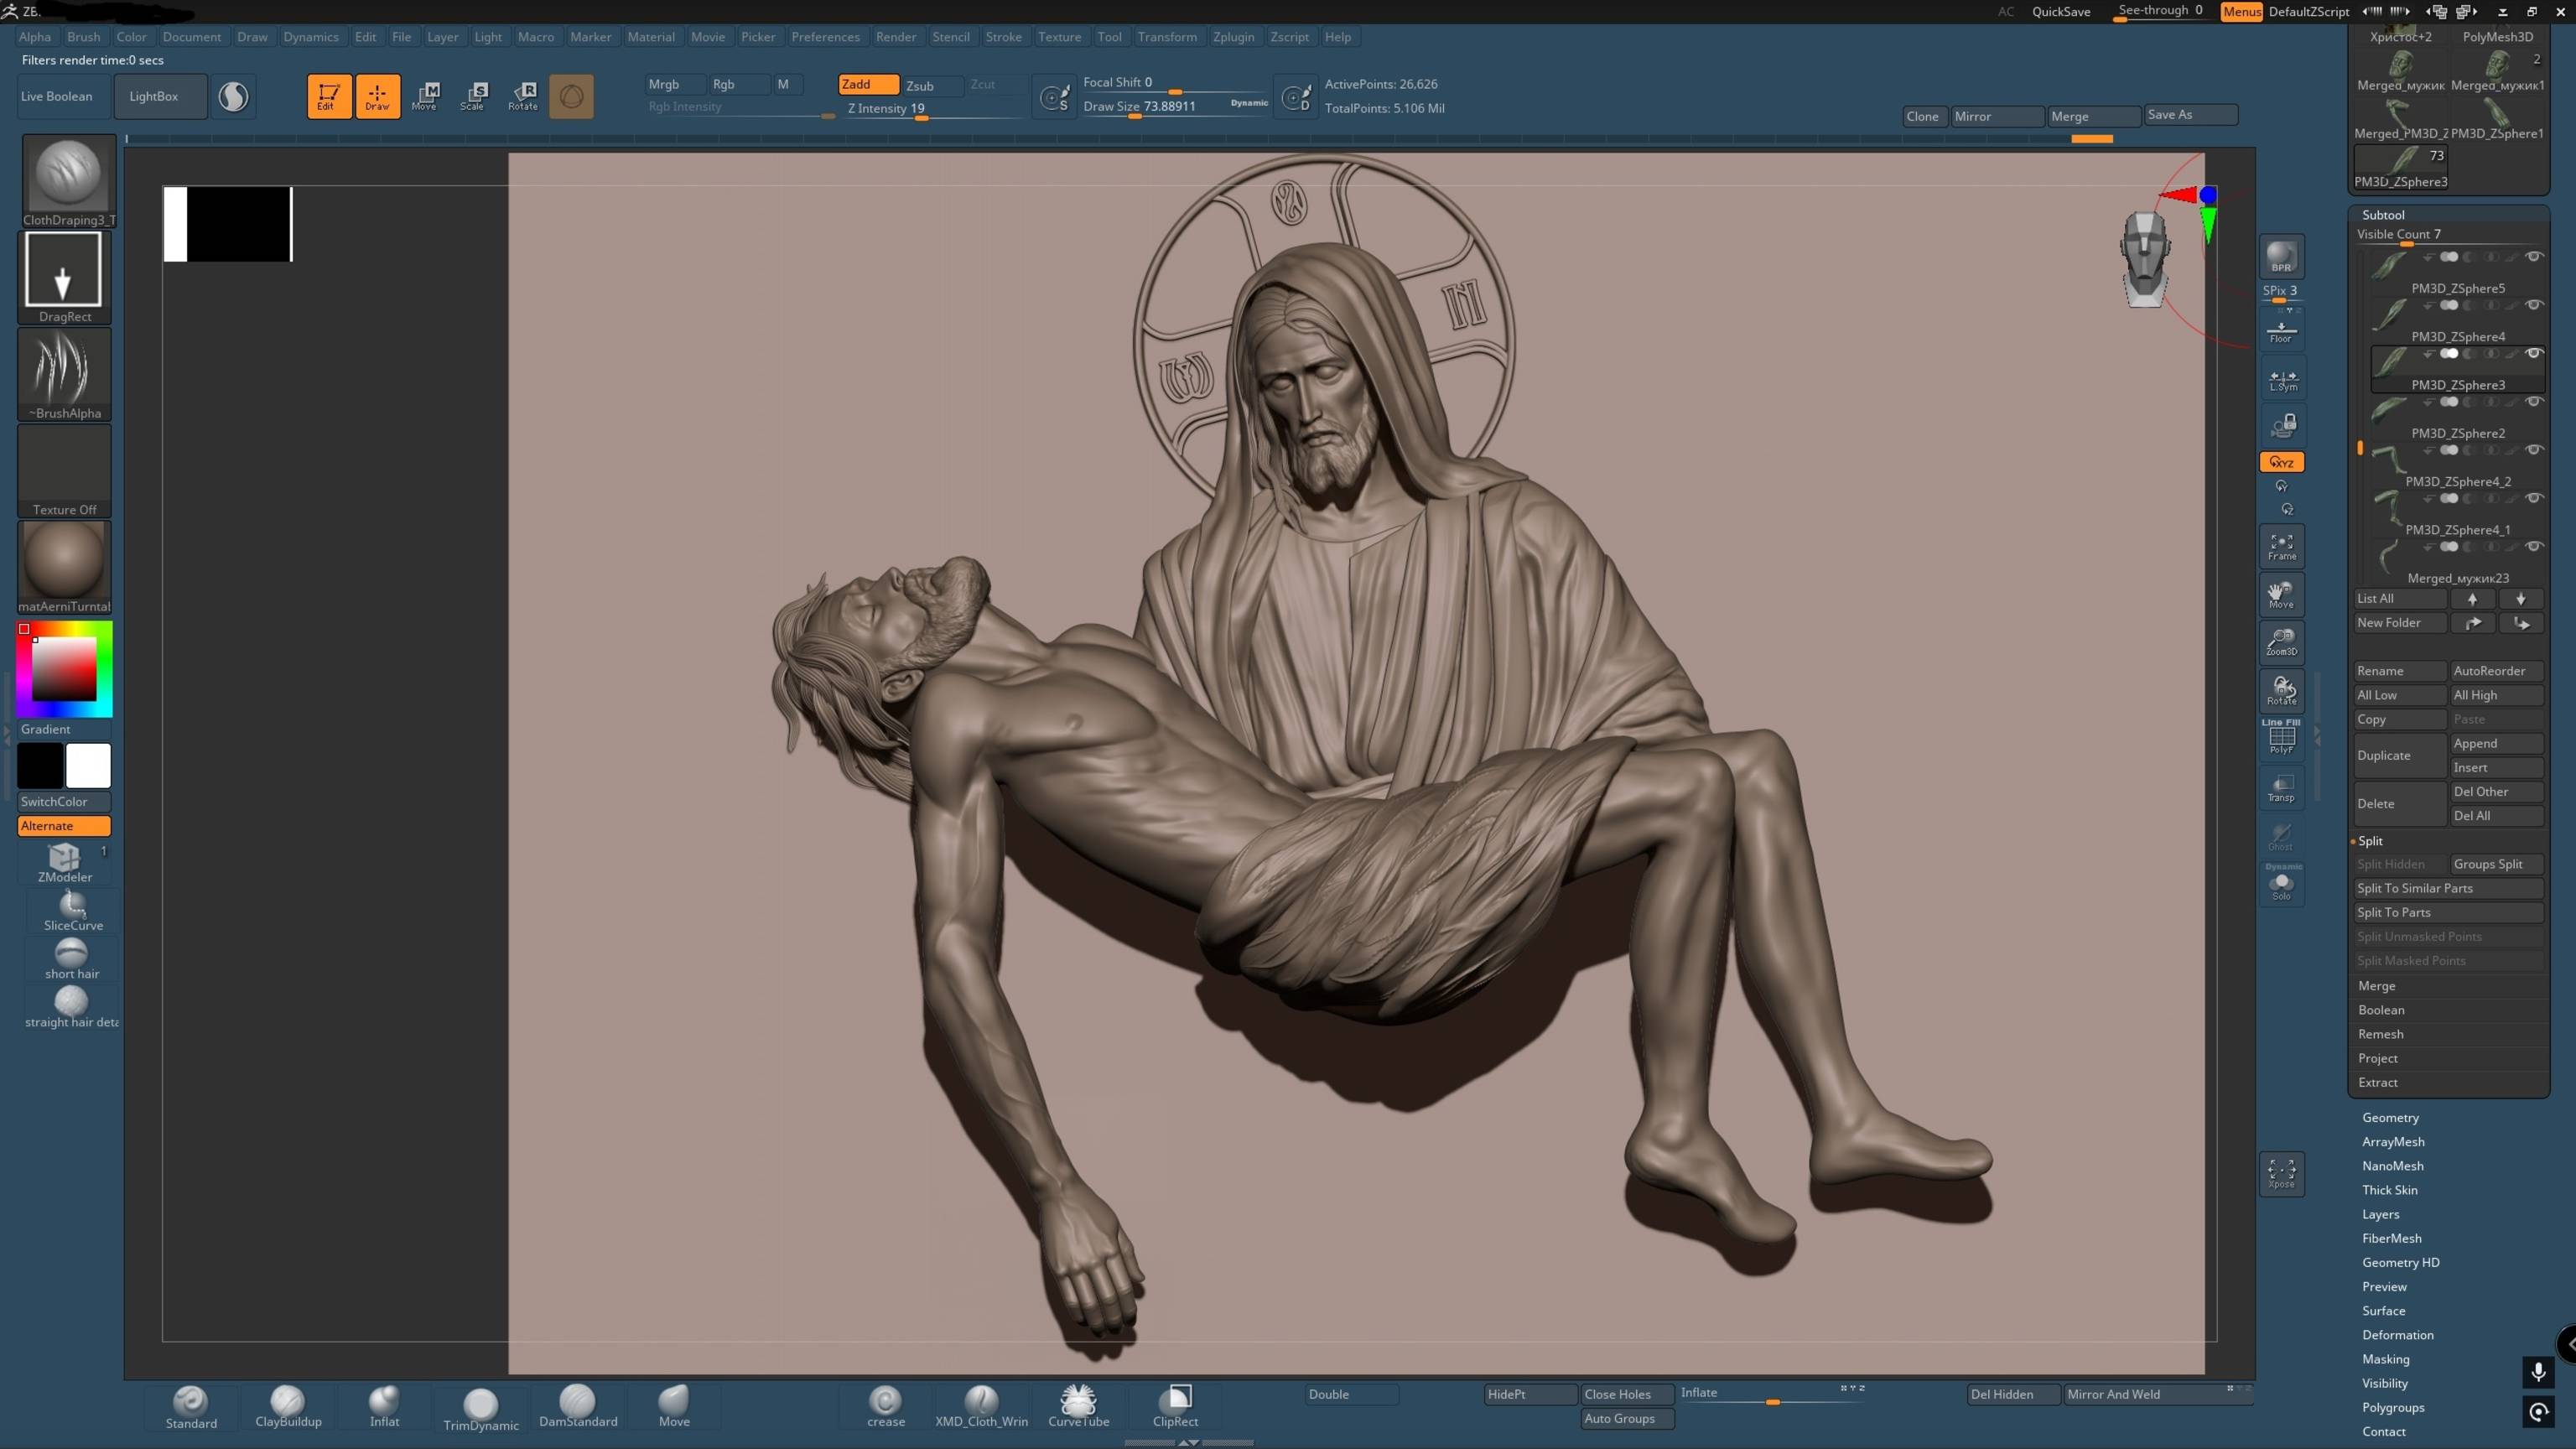Expand the Extract subsection
2576x1449 pixels.
[x=2377, y=1082]
